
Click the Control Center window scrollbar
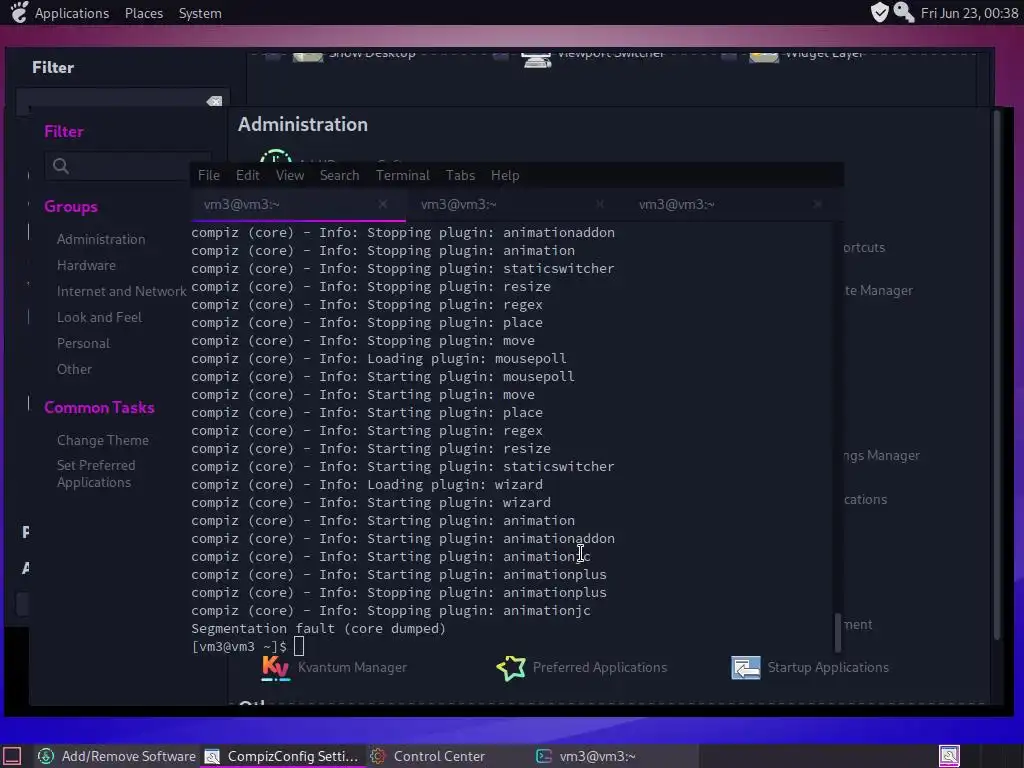(x=997, y=376)
